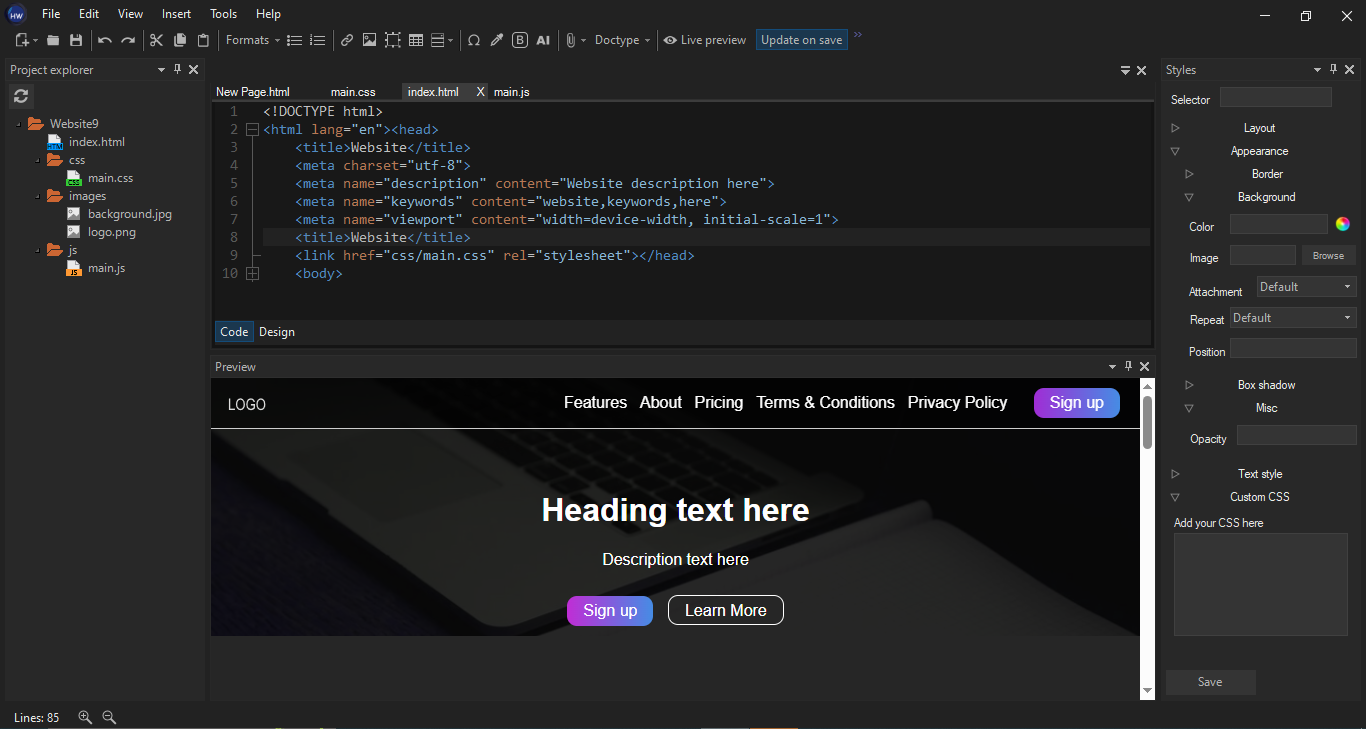
Task: Pin the Project explorer panel
Action: (x=177, y=69)
